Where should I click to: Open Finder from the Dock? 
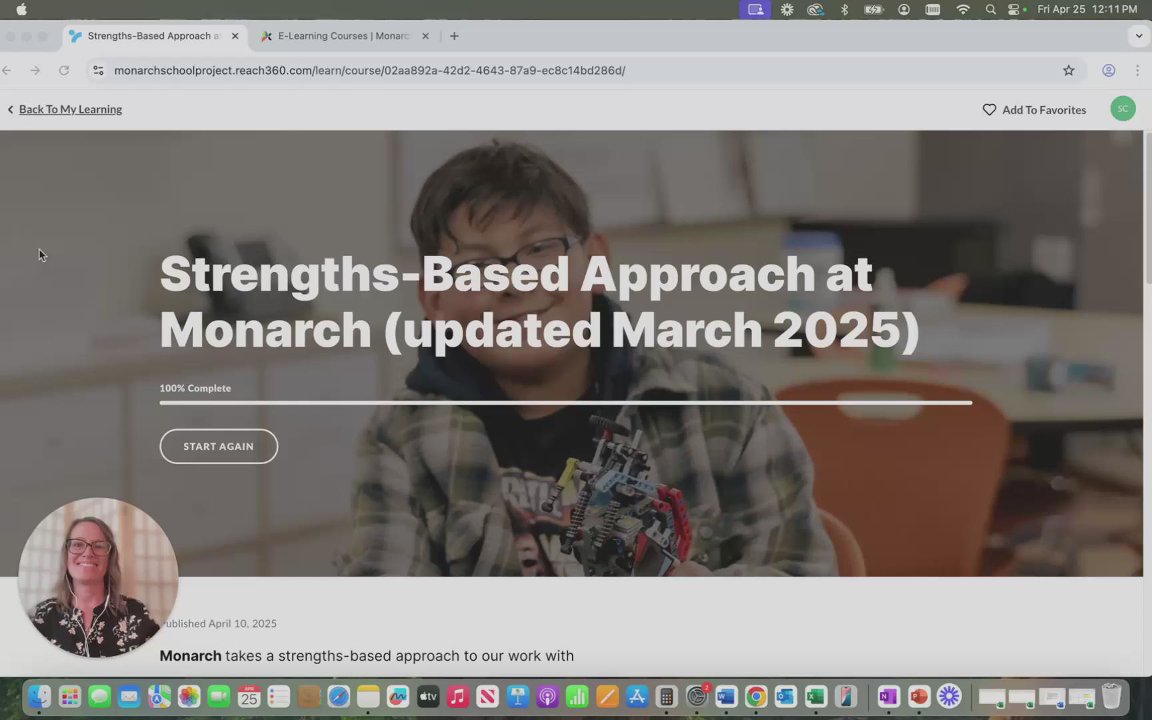tap(40, 696)
